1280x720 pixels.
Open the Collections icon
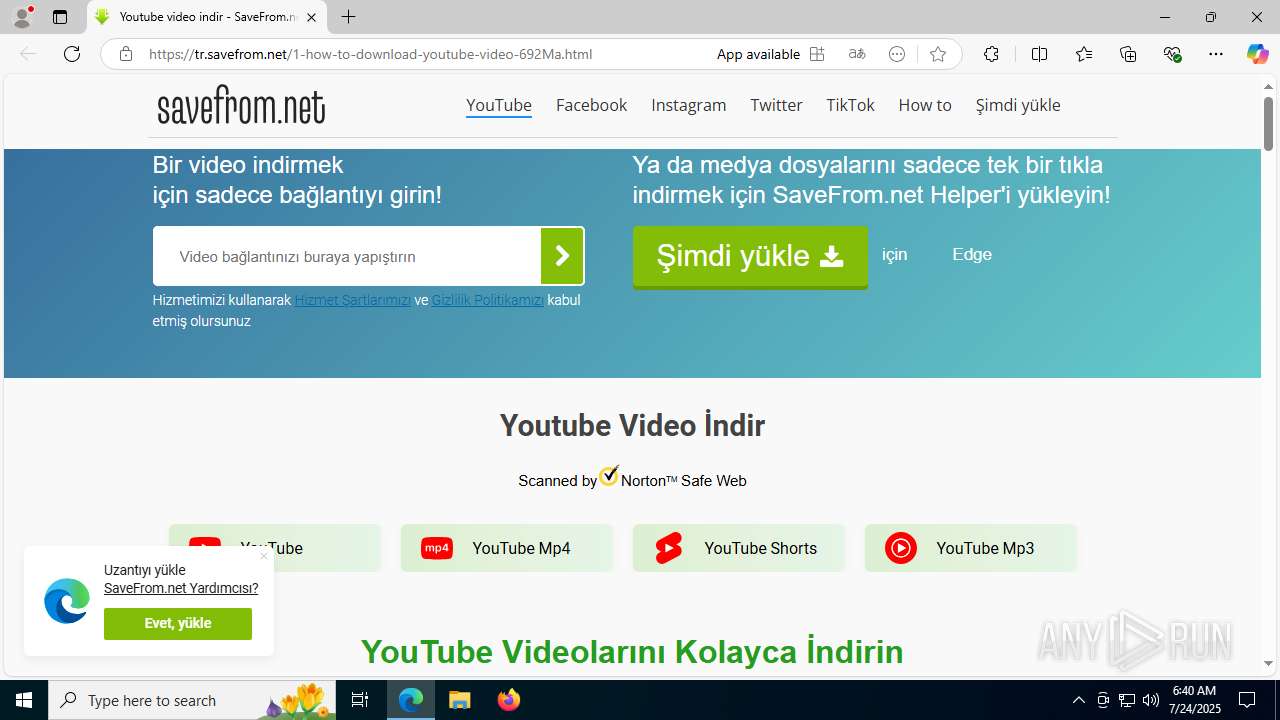point(1128,54)
